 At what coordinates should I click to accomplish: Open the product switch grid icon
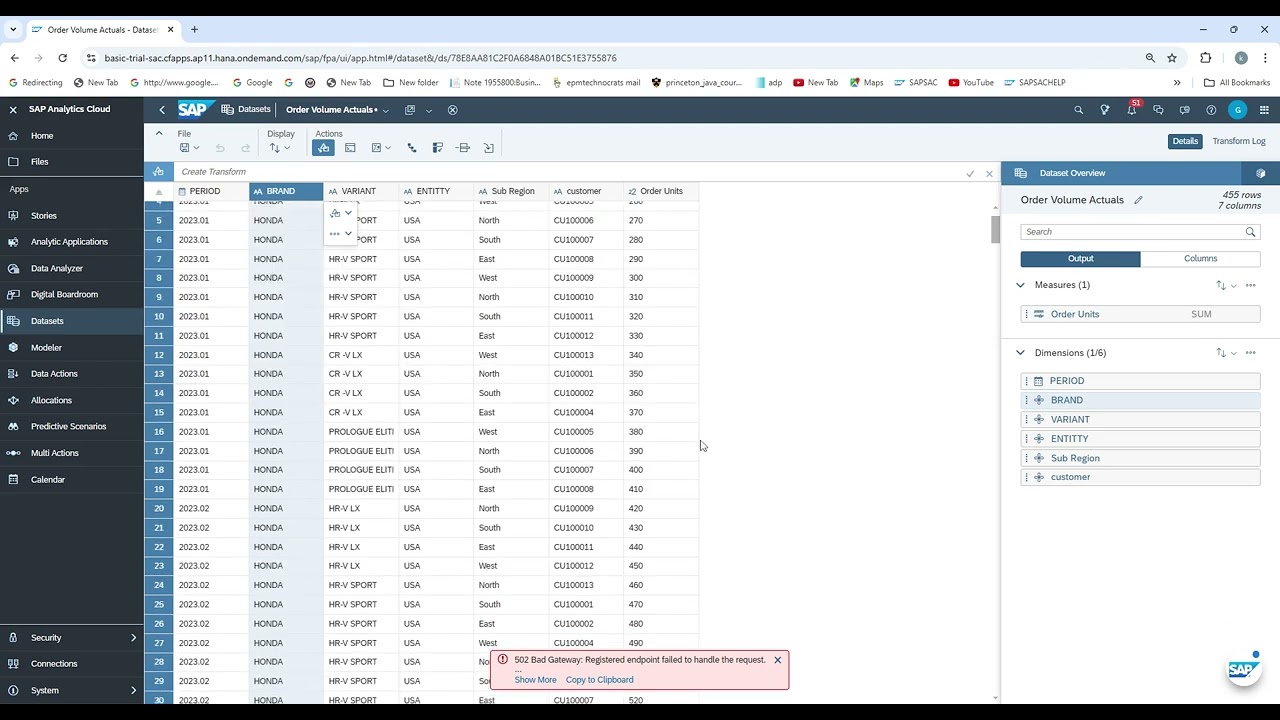(x=1264, y=110)
